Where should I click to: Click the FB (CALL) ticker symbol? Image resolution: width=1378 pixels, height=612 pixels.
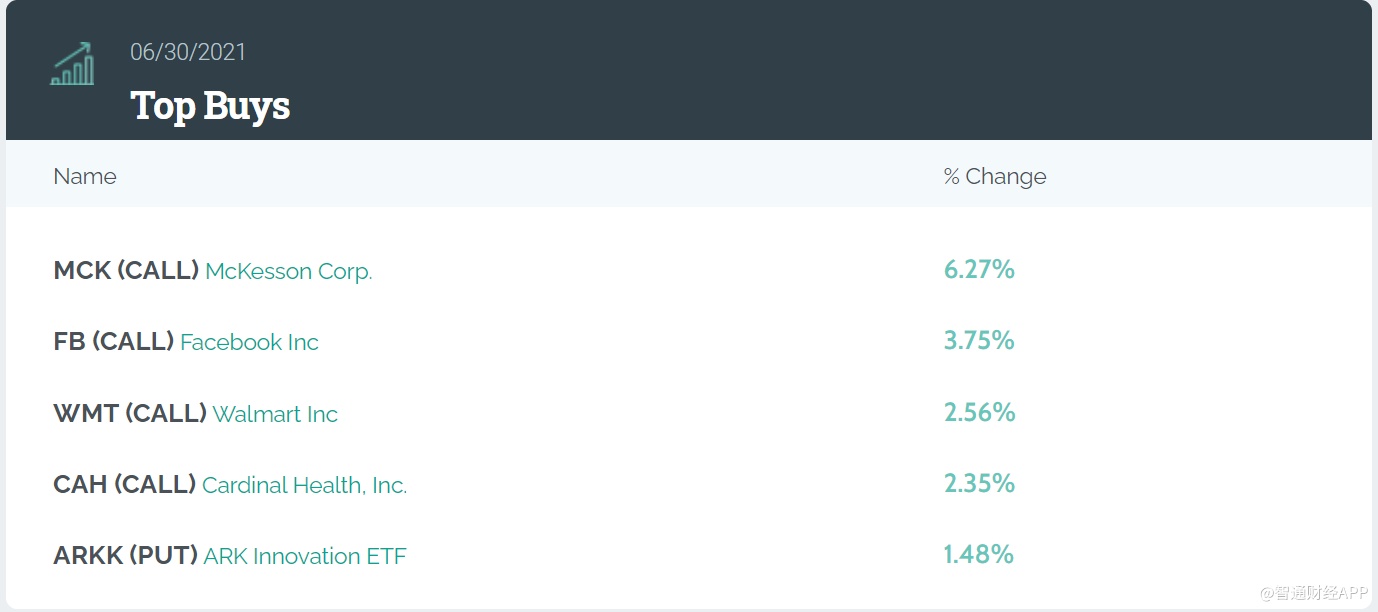point(114,341)
